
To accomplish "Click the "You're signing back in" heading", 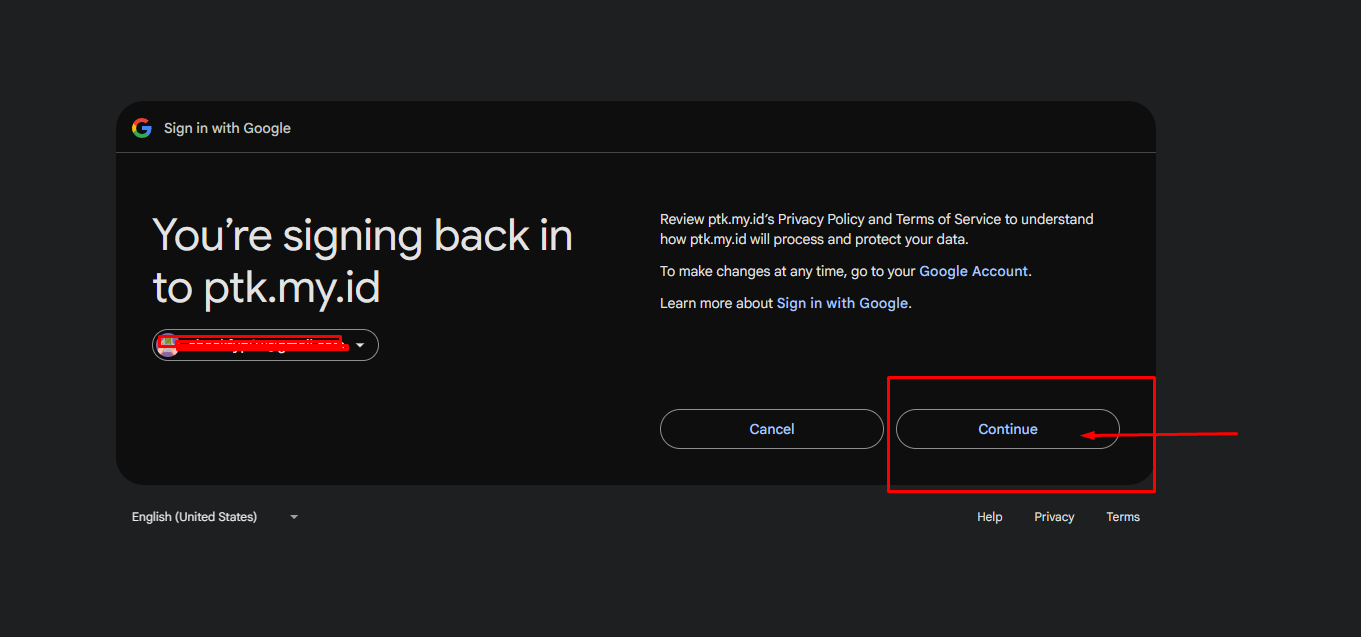I will pyautogui.click(x=362, y=261).
